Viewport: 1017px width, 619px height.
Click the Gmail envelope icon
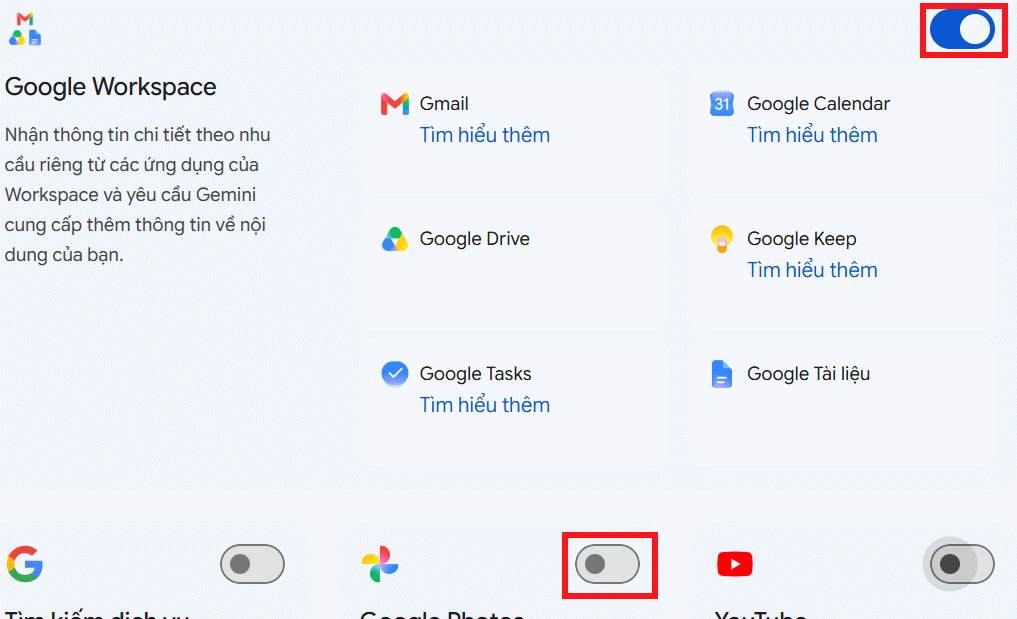click(394, 104)
